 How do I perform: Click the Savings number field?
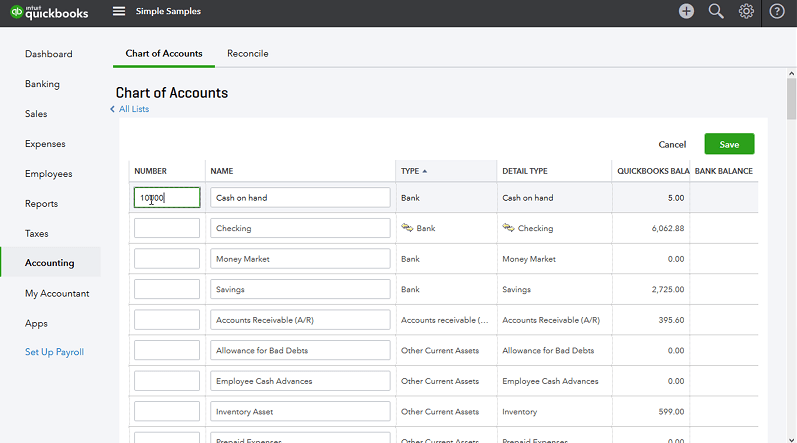pyautogui.click(x=167, y=289)
